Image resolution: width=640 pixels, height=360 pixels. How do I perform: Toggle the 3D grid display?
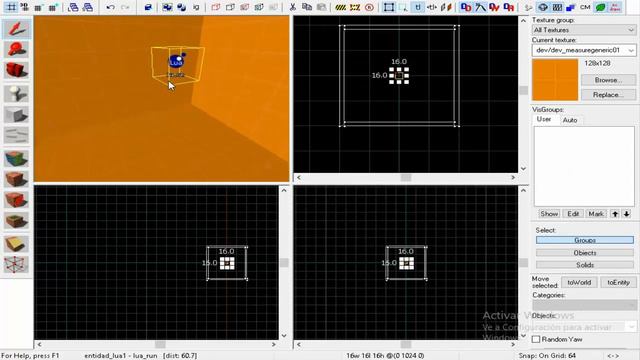24,7
